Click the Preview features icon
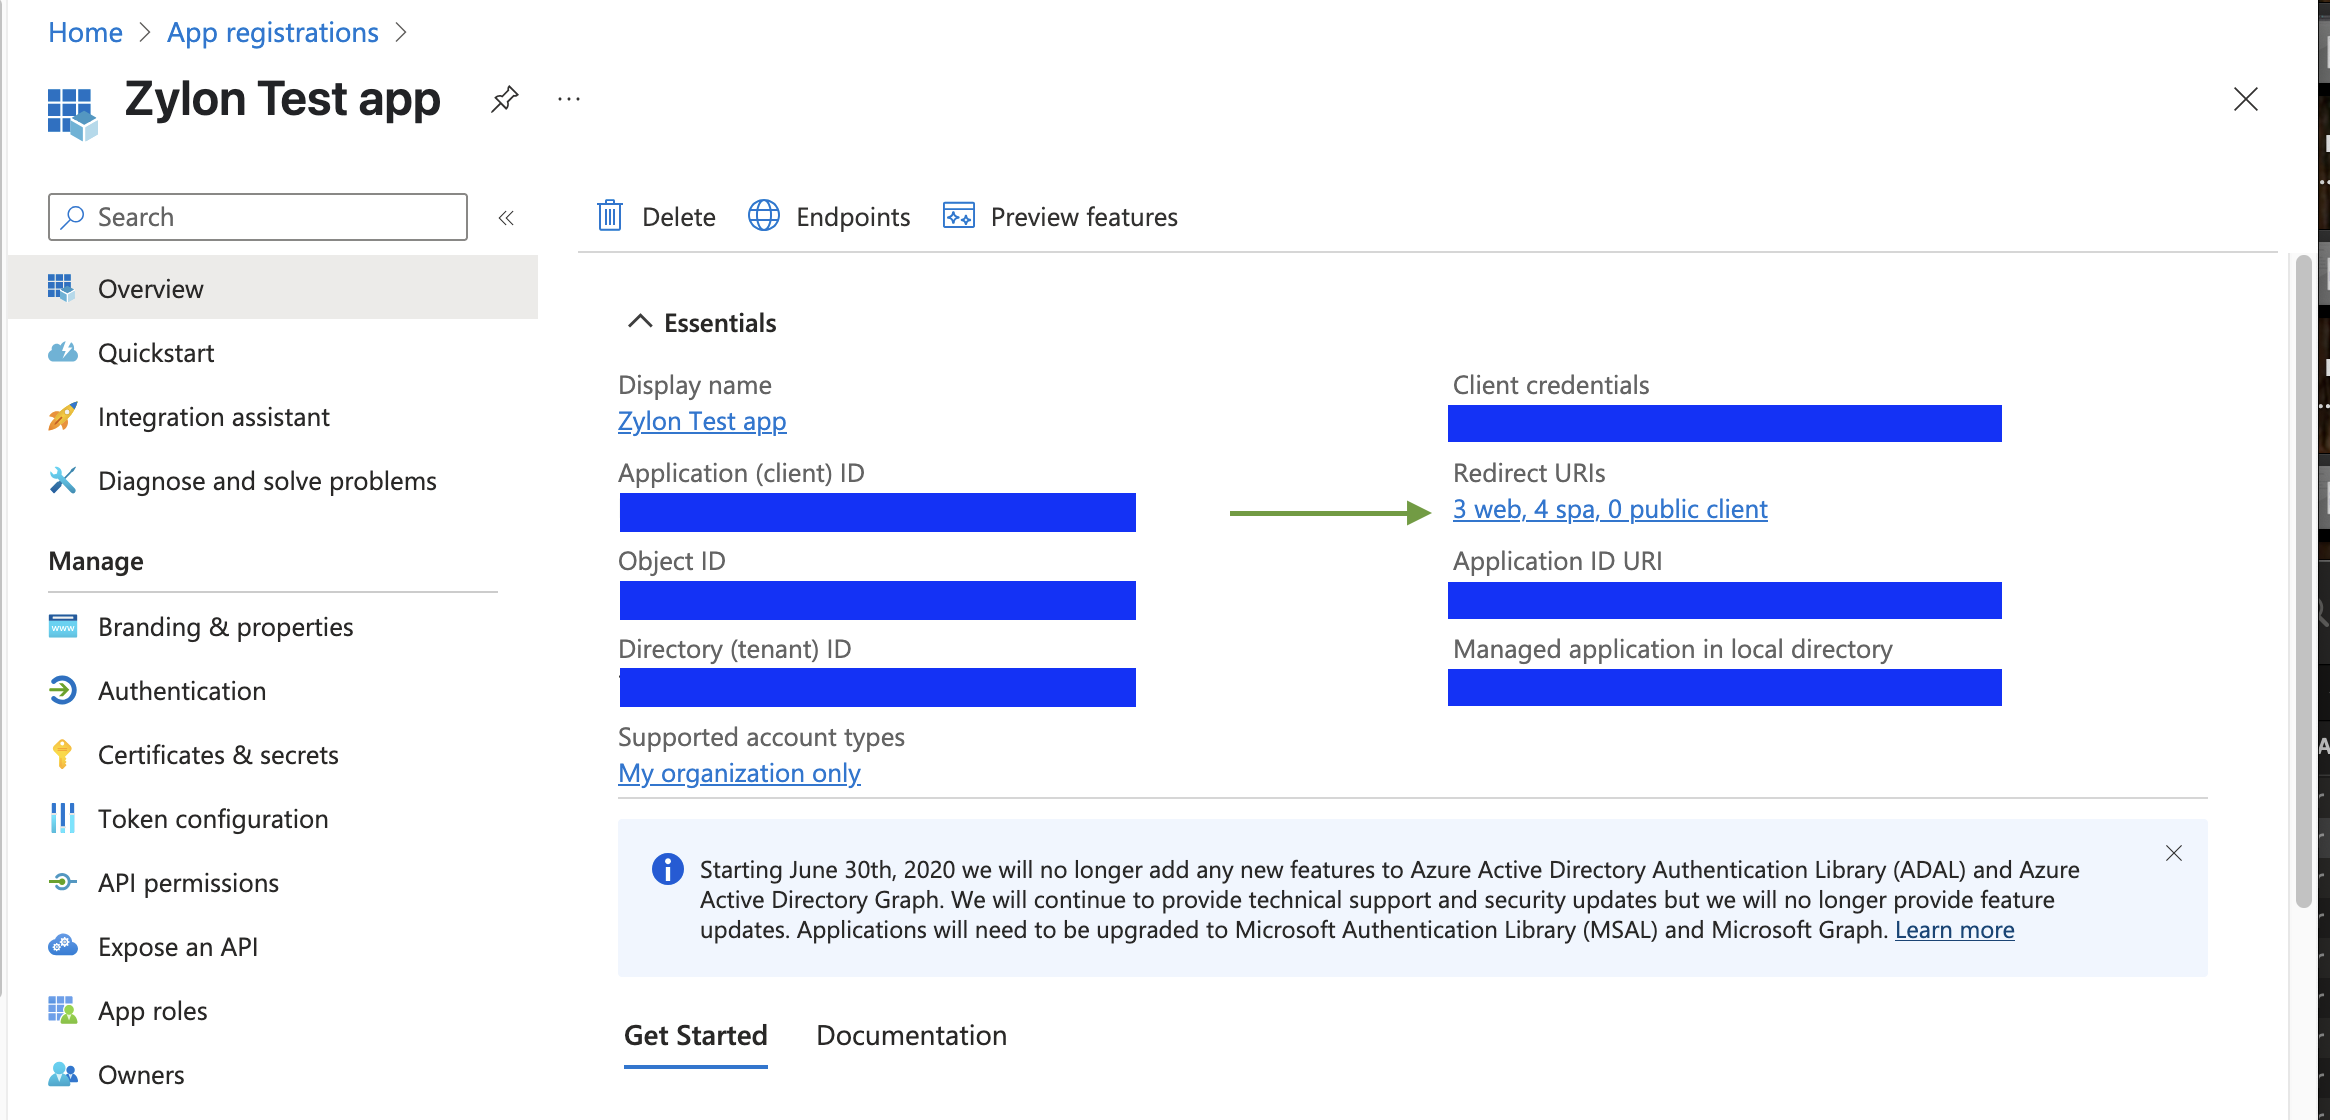The width and height of the screenshot is (2330, 1120). pyautogui.click(x=958, y=216)
